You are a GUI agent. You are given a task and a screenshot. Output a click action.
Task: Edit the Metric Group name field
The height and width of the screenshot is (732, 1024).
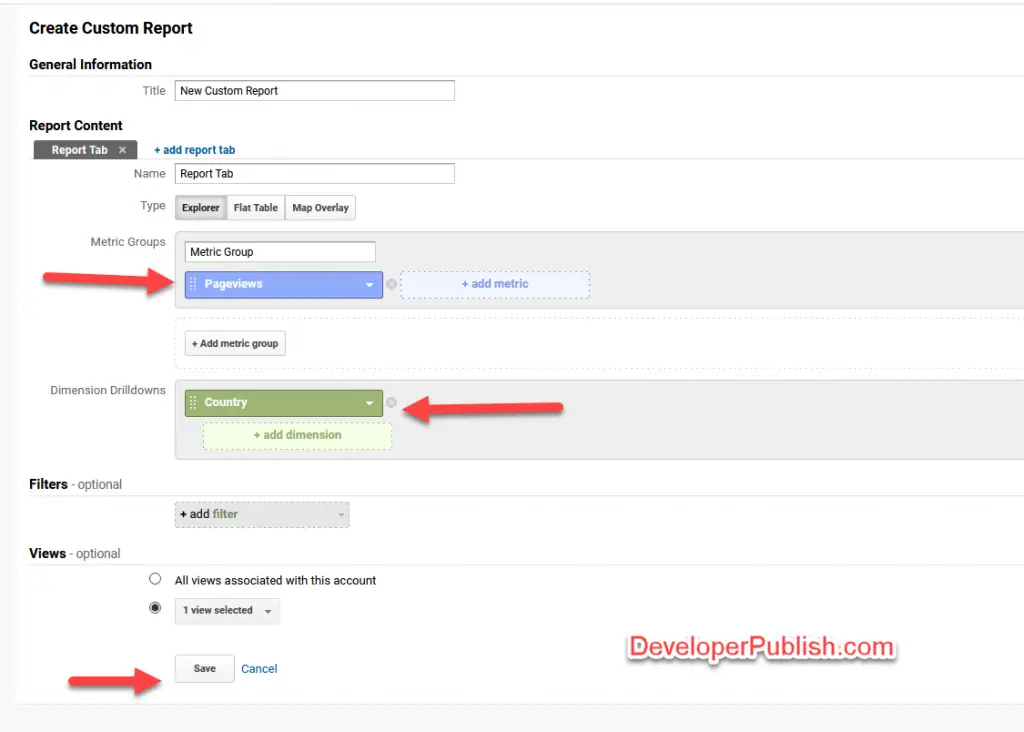[280, 252]
